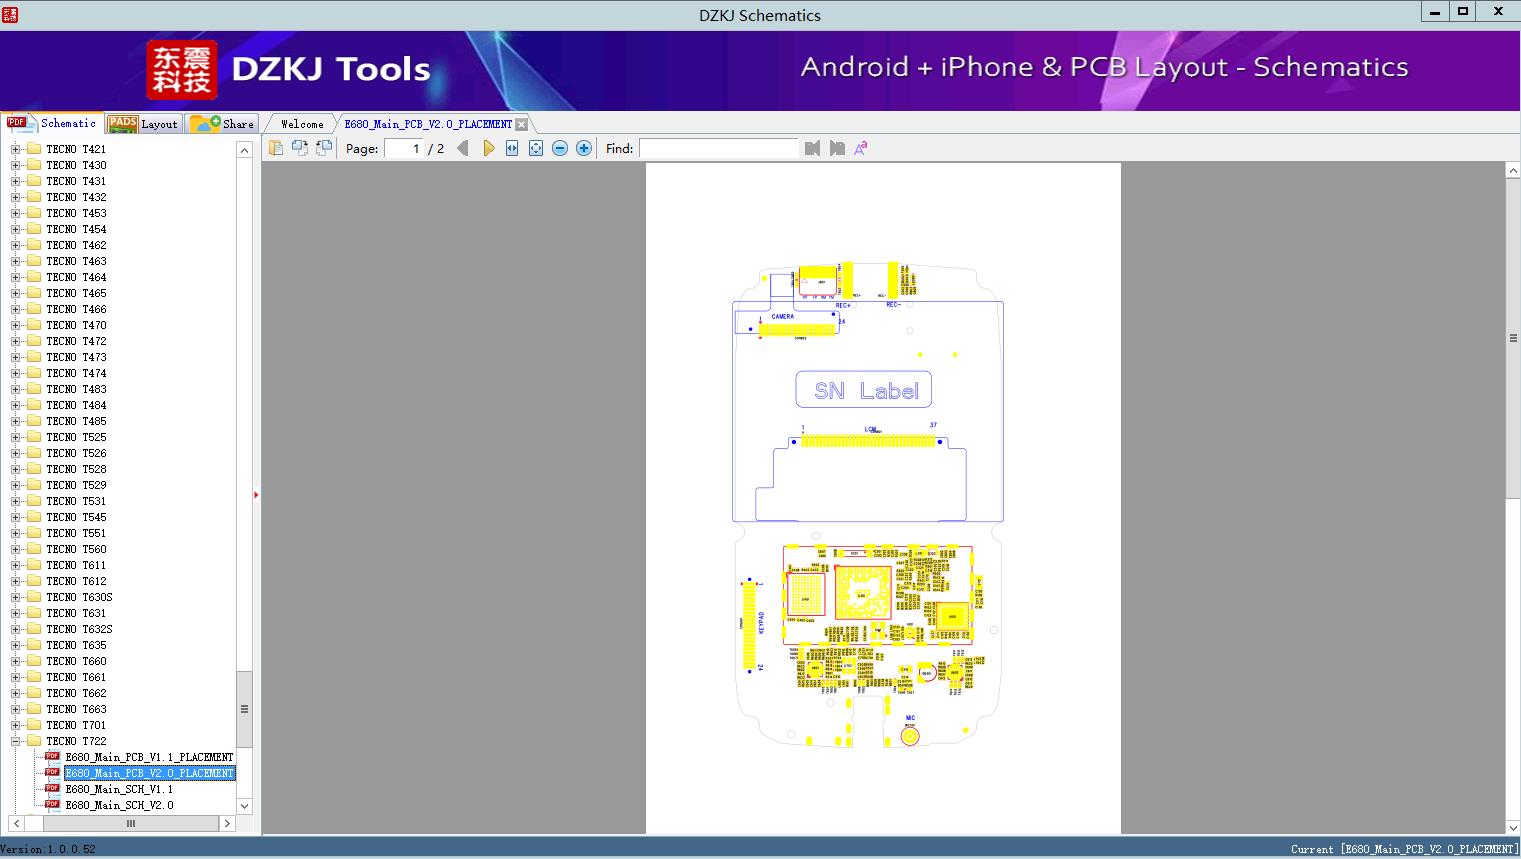Click the CAMERA connector label on PCB
The width and height of the screenshot is (1521, 859).
click(782, 316)
